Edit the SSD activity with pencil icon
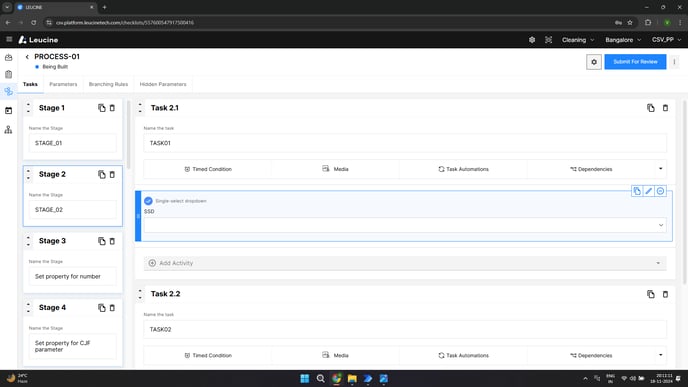This screenshot has height=387, width=688. click(x=649, y=191)
